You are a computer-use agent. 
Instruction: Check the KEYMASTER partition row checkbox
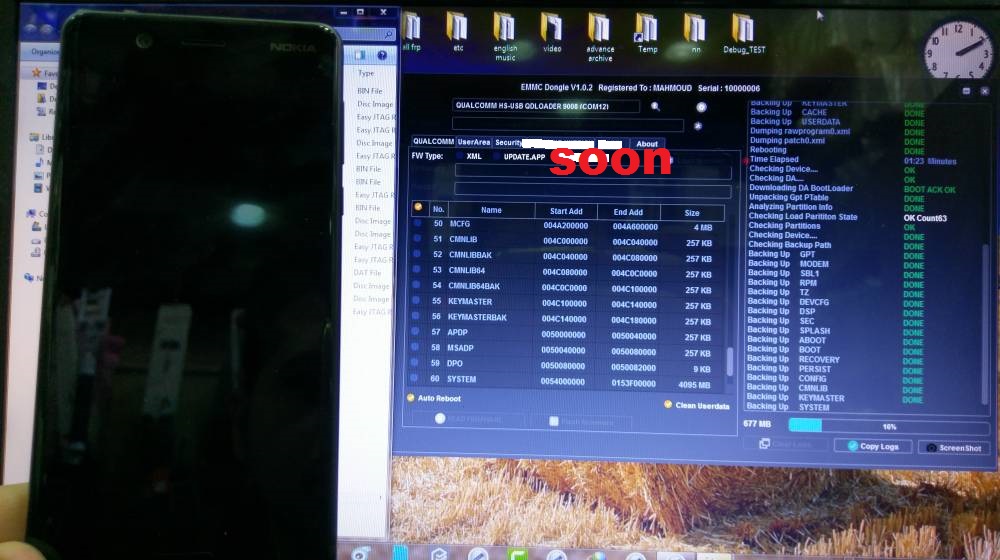point(416,300)
